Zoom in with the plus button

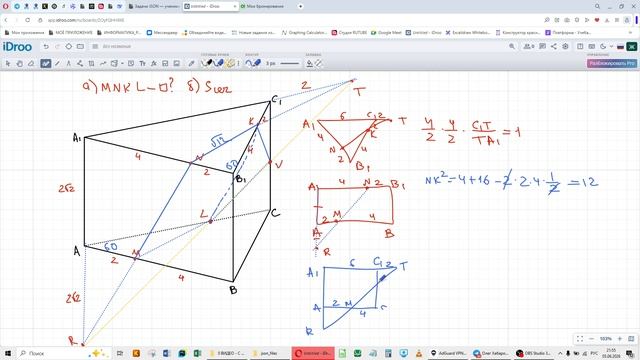coord(620,339)
